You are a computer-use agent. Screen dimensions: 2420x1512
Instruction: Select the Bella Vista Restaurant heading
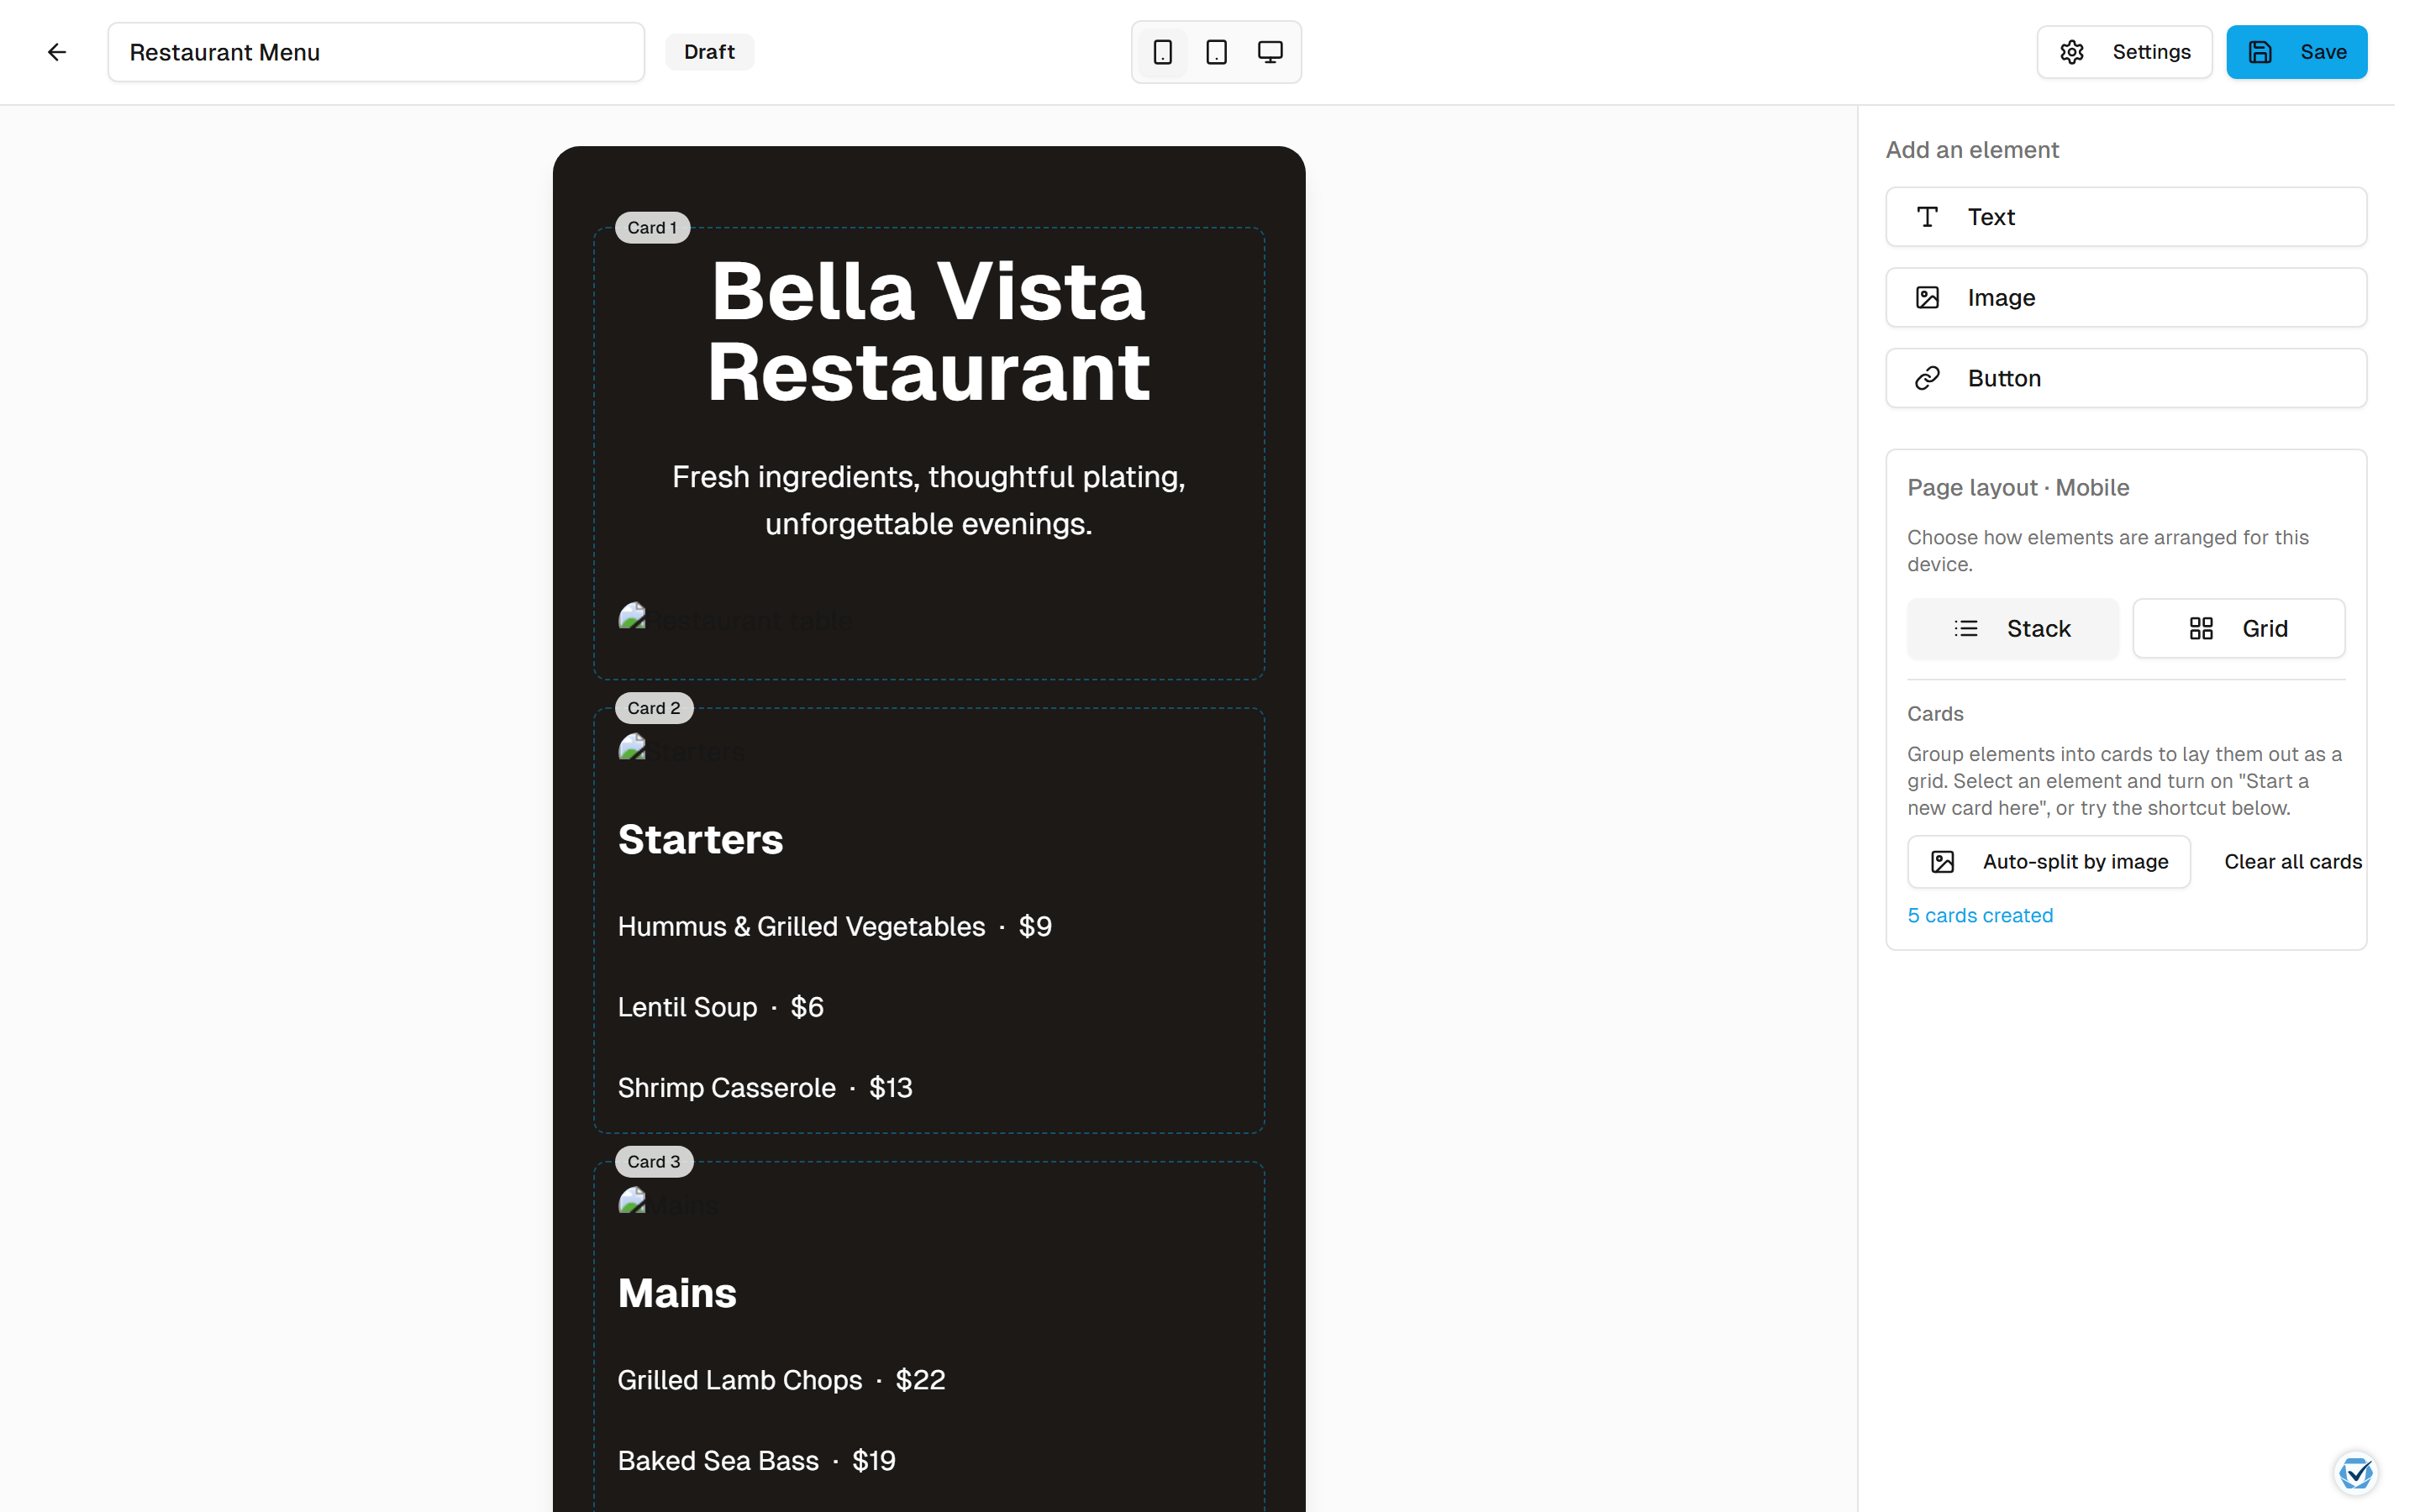pos(928,331)
